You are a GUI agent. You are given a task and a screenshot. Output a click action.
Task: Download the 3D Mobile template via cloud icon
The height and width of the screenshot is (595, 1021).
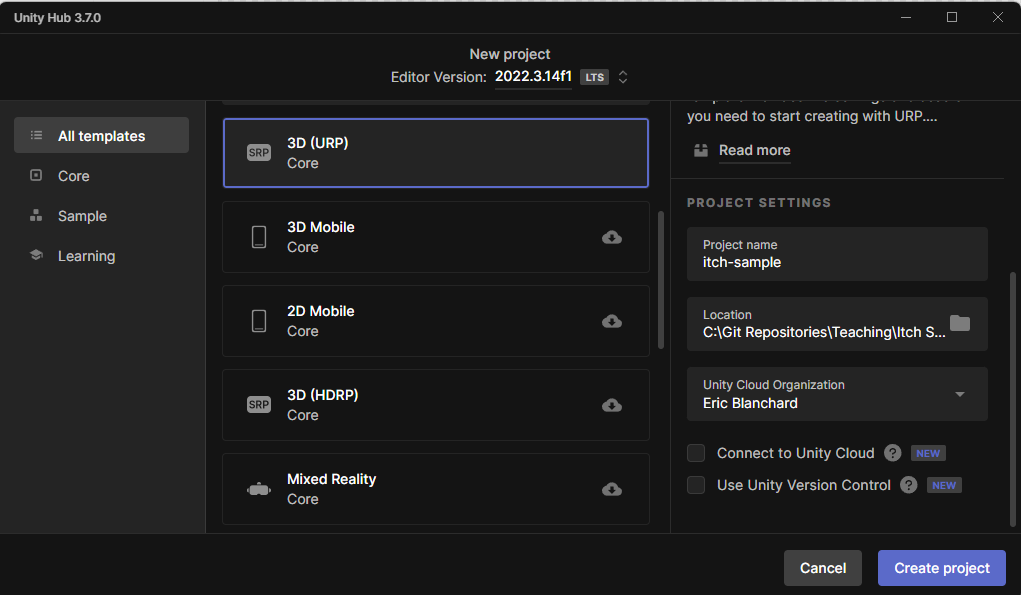(x=611, y=237)
